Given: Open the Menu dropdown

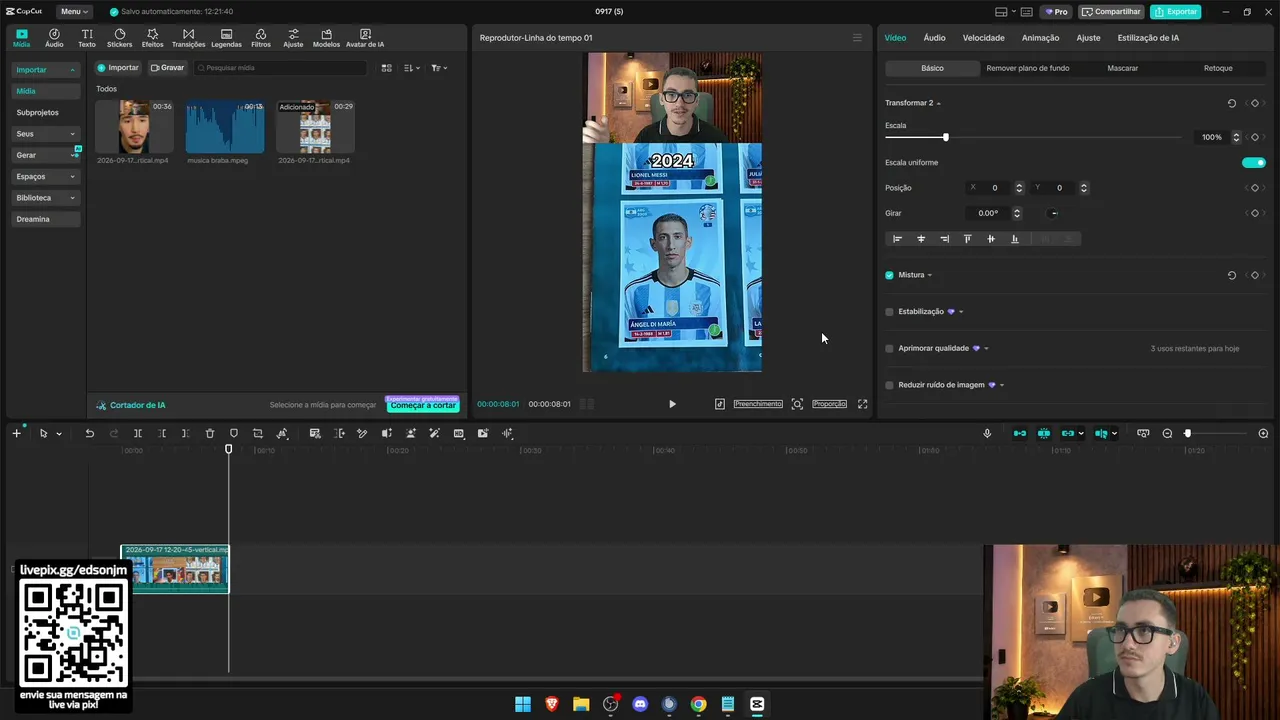Looking at the screenshot, I should (74, 12).
